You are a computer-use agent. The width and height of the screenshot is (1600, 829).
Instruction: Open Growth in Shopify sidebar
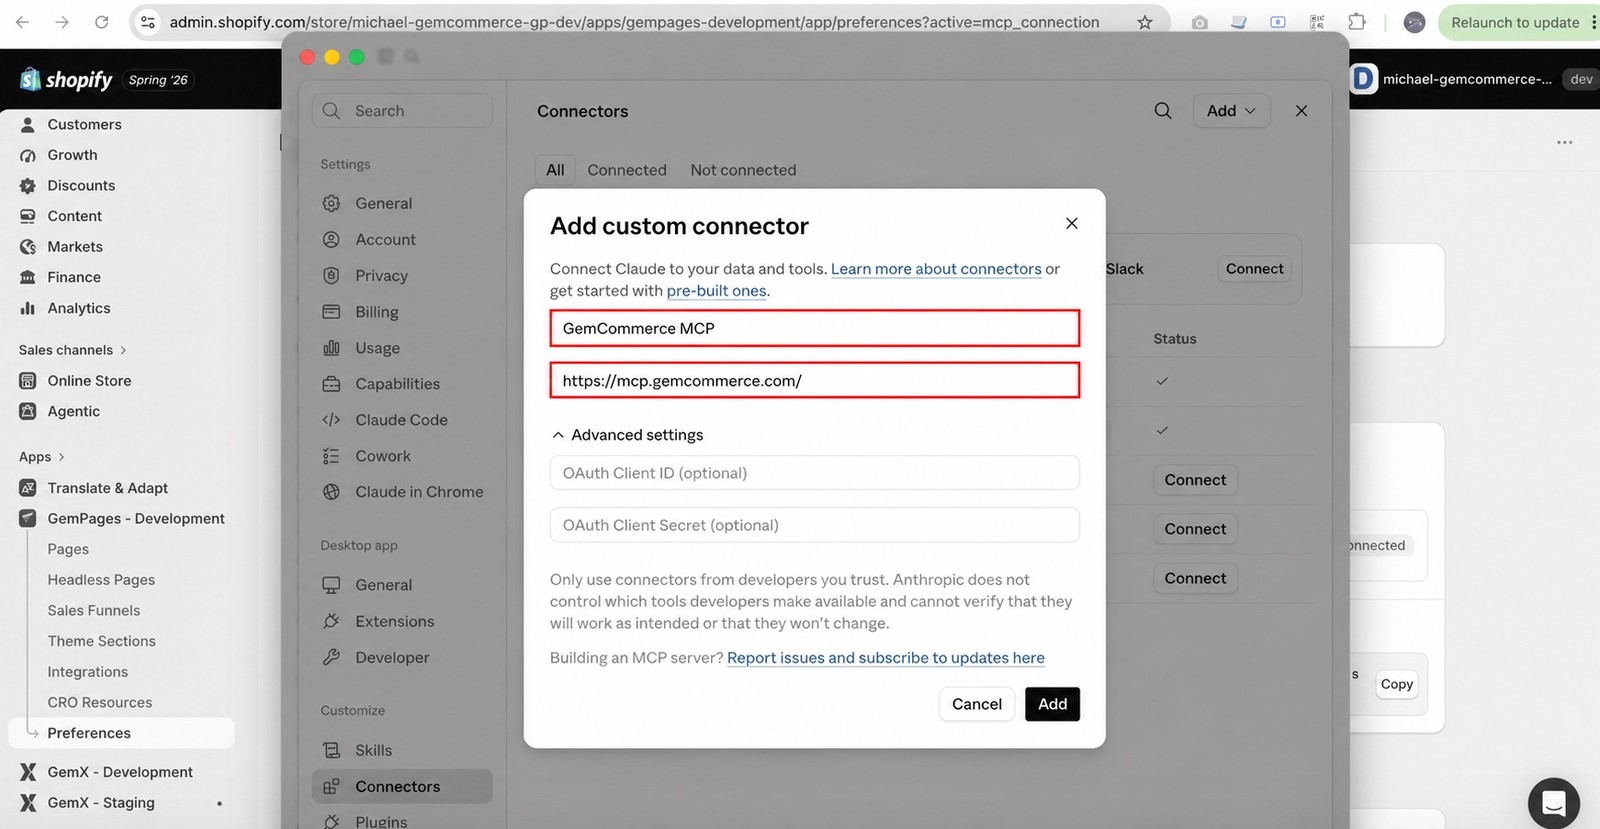72,155
